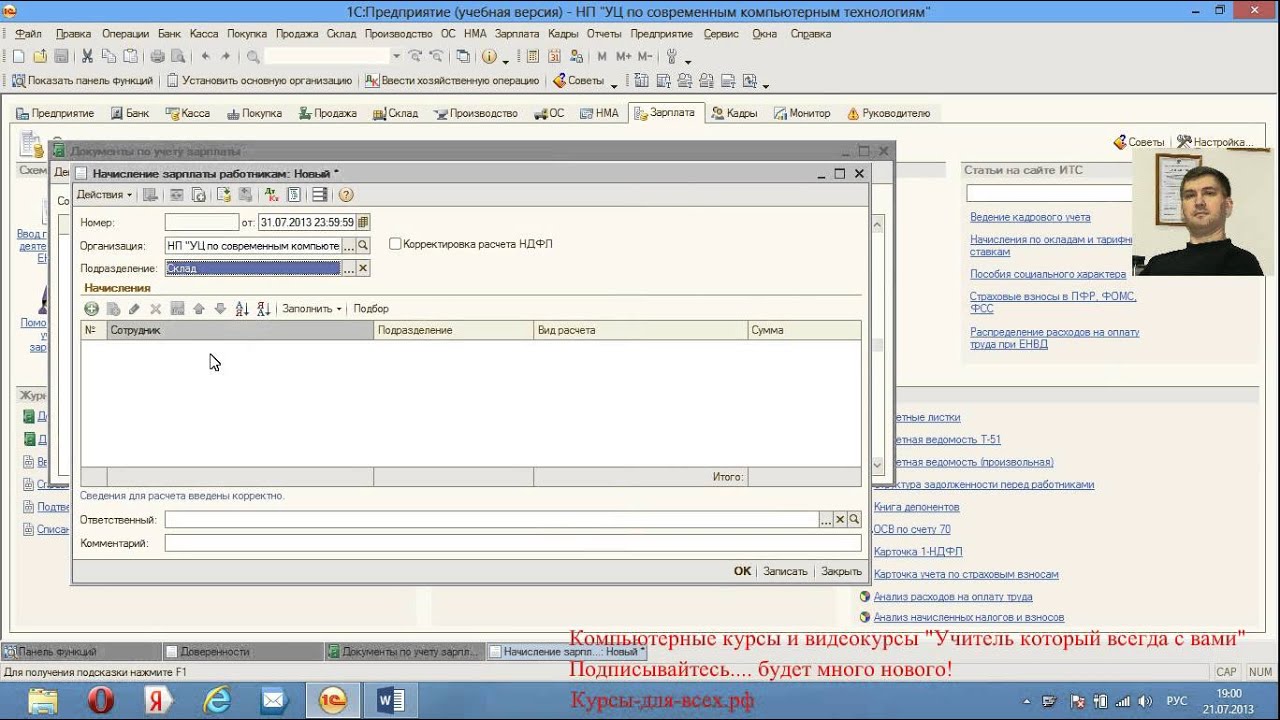Viewport: 1280px width, 720px height.
Task: Open the selection ellipsis of Подразделение field
Action: (349, 268)
